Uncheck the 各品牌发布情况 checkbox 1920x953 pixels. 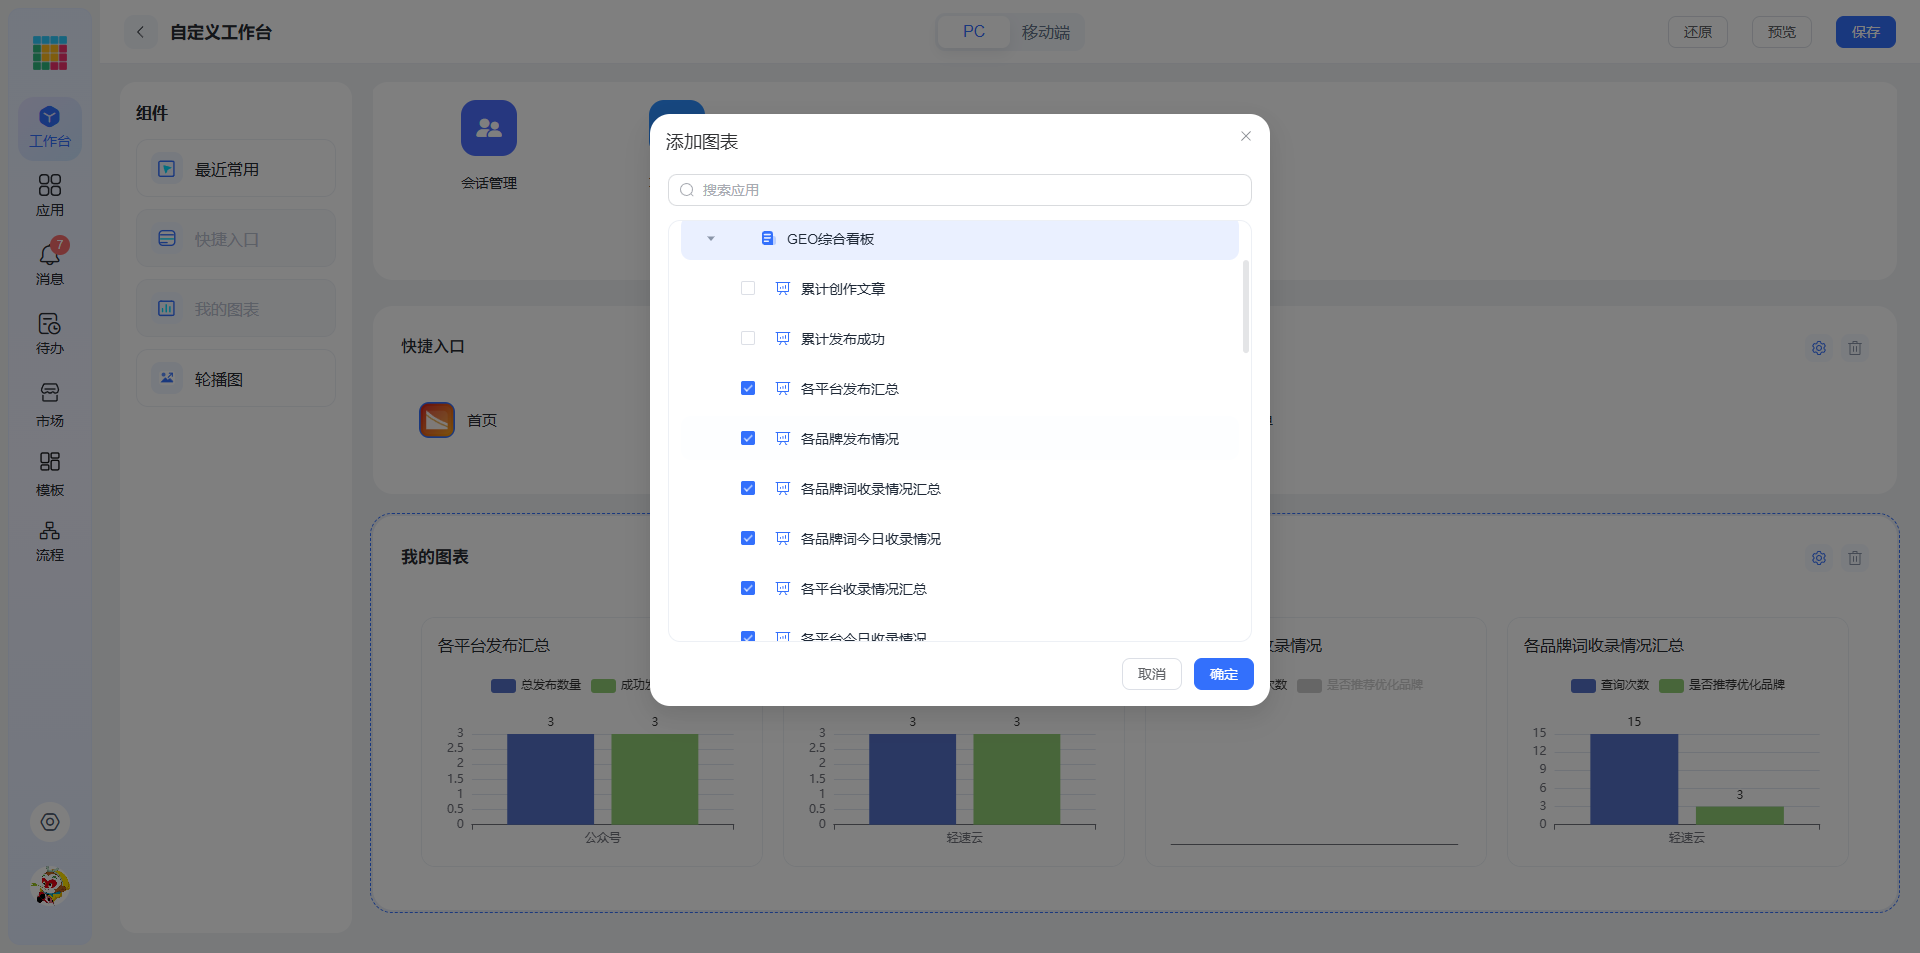pyautogui.click(x=748, y=438)
